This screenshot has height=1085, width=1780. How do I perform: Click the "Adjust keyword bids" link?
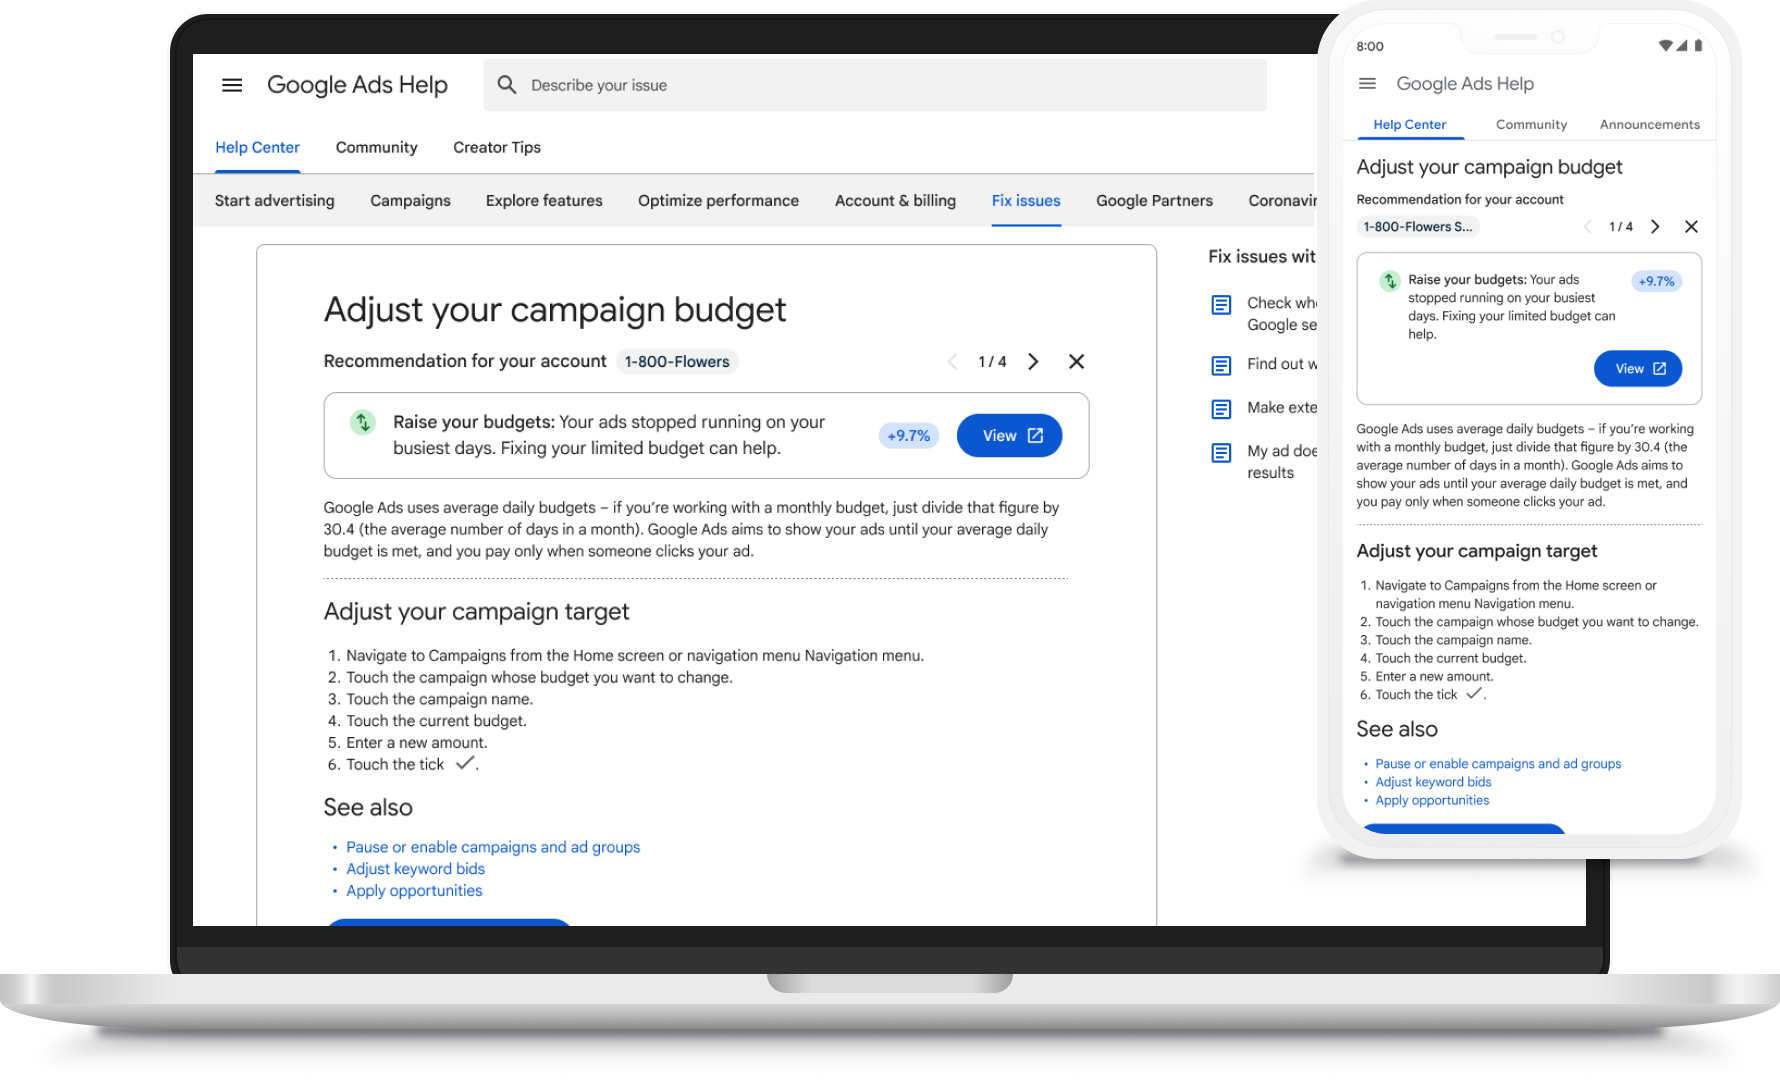coord(415,869)
